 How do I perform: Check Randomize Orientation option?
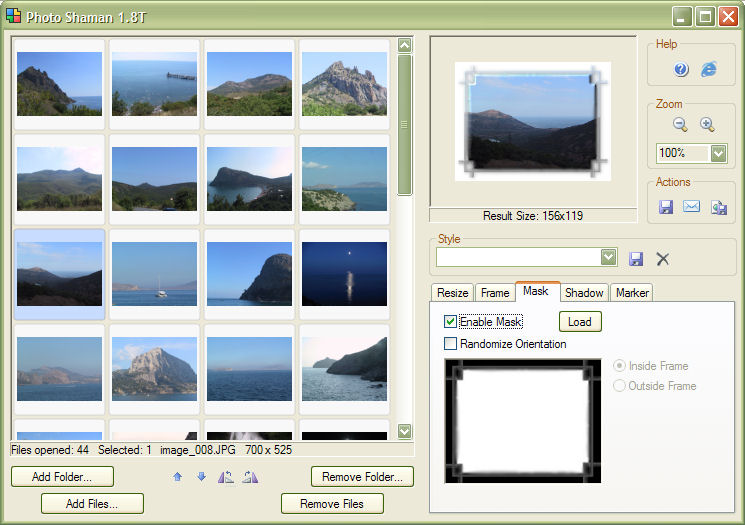click(x=450, y=344)
